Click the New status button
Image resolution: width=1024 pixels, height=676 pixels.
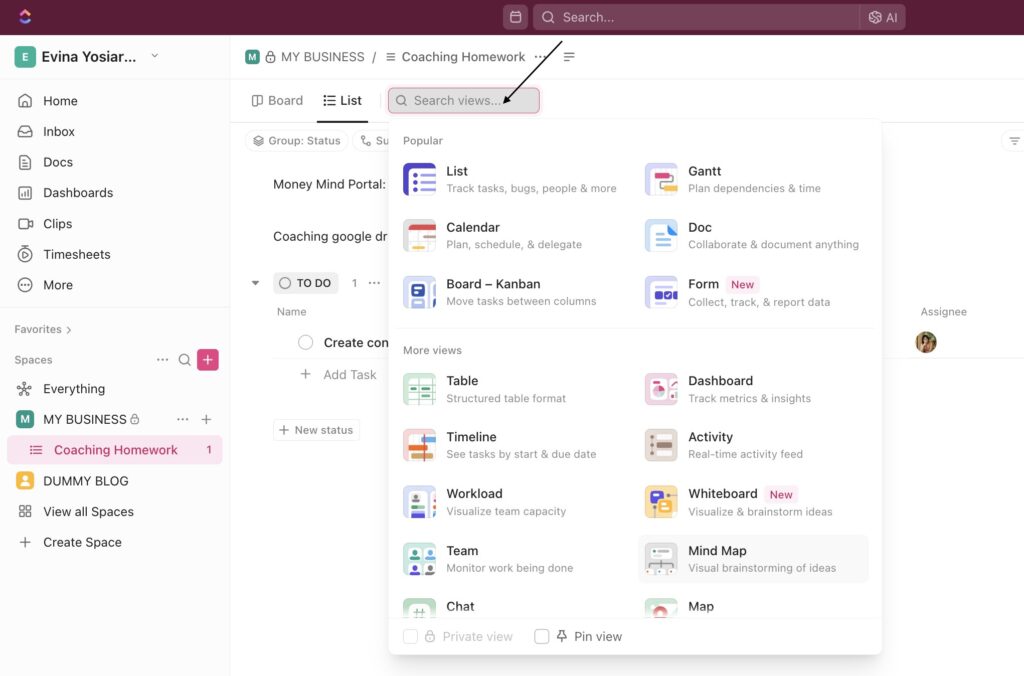pyautogui.click(x=316, y=430)
